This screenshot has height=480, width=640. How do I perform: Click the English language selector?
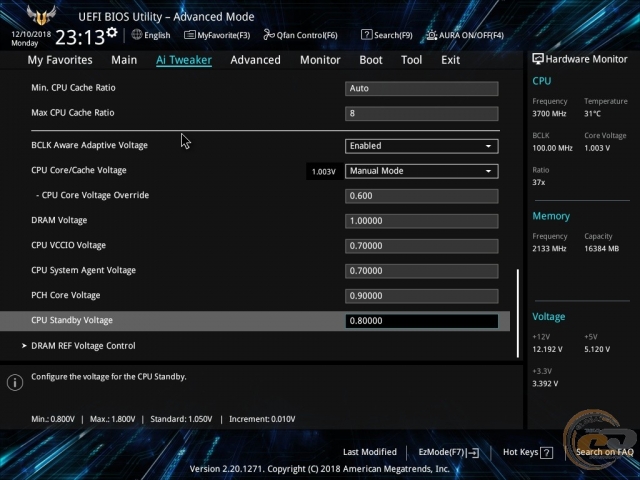(x=151, y=35)
